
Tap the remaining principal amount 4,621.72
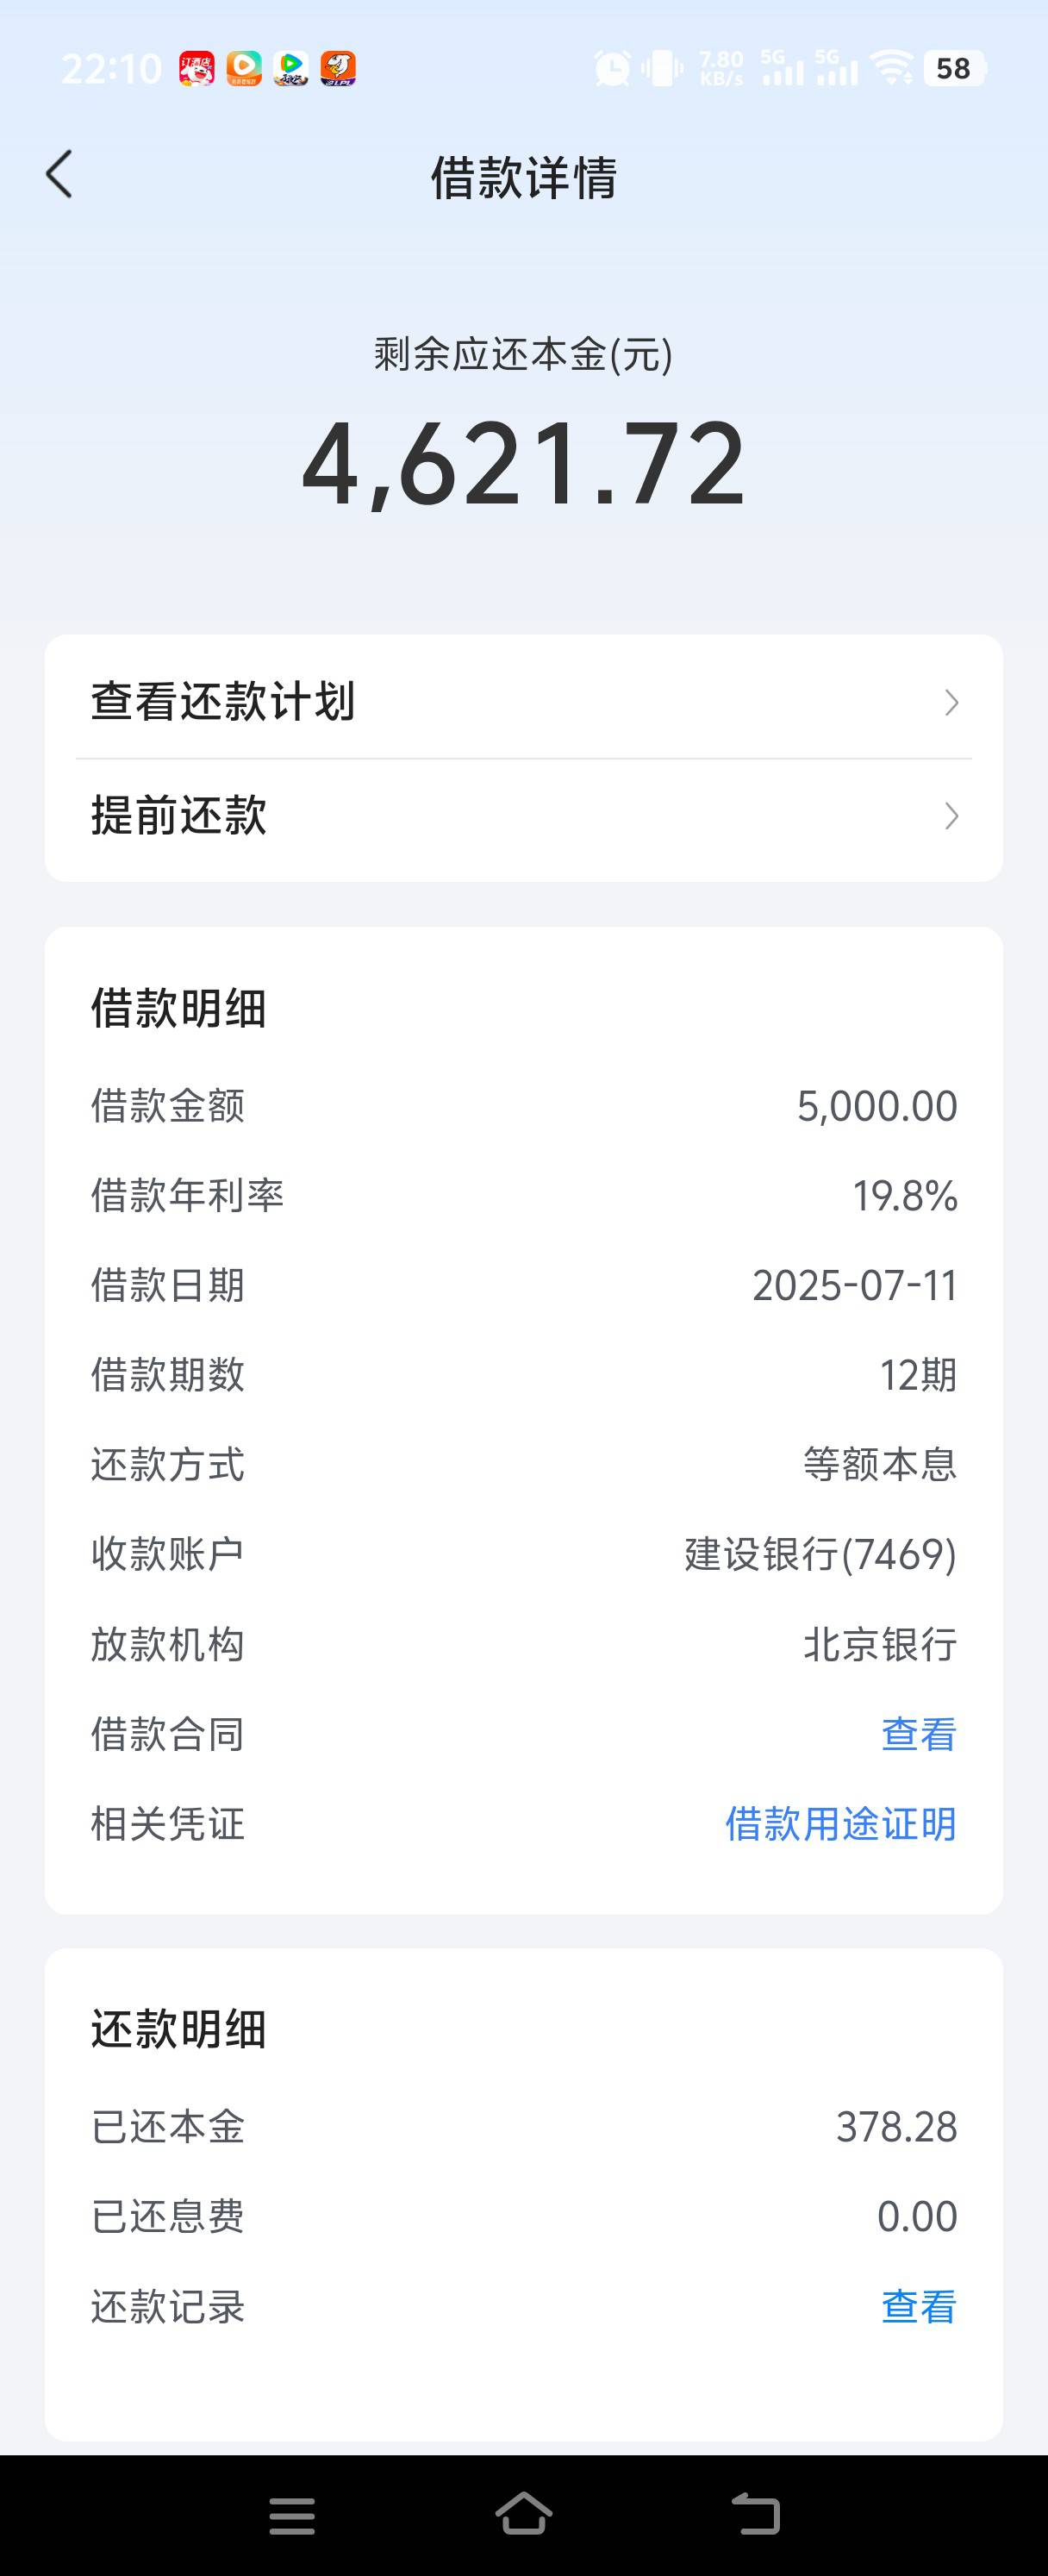click(524, 463)
